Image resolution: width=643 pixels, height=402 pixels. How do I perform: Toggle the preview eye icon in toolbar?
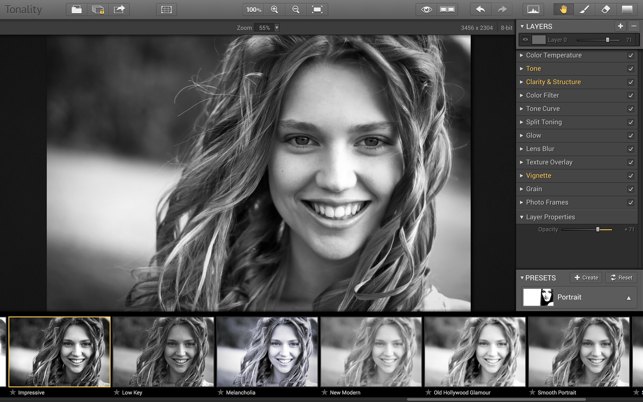coord(426,9)
